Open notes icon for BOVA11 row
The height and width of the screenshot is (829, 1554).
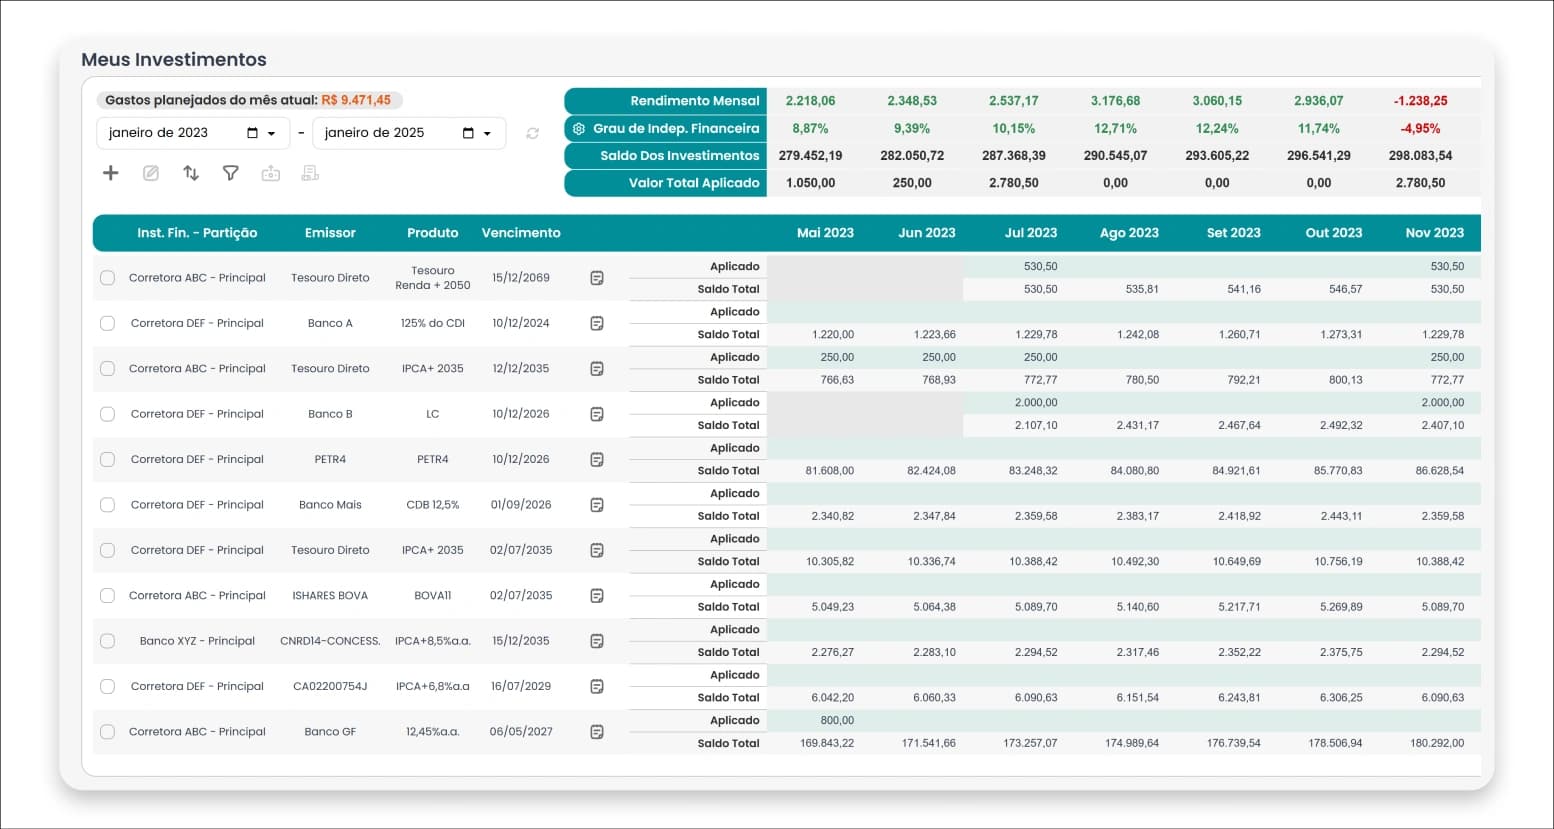tap(597, 596)
